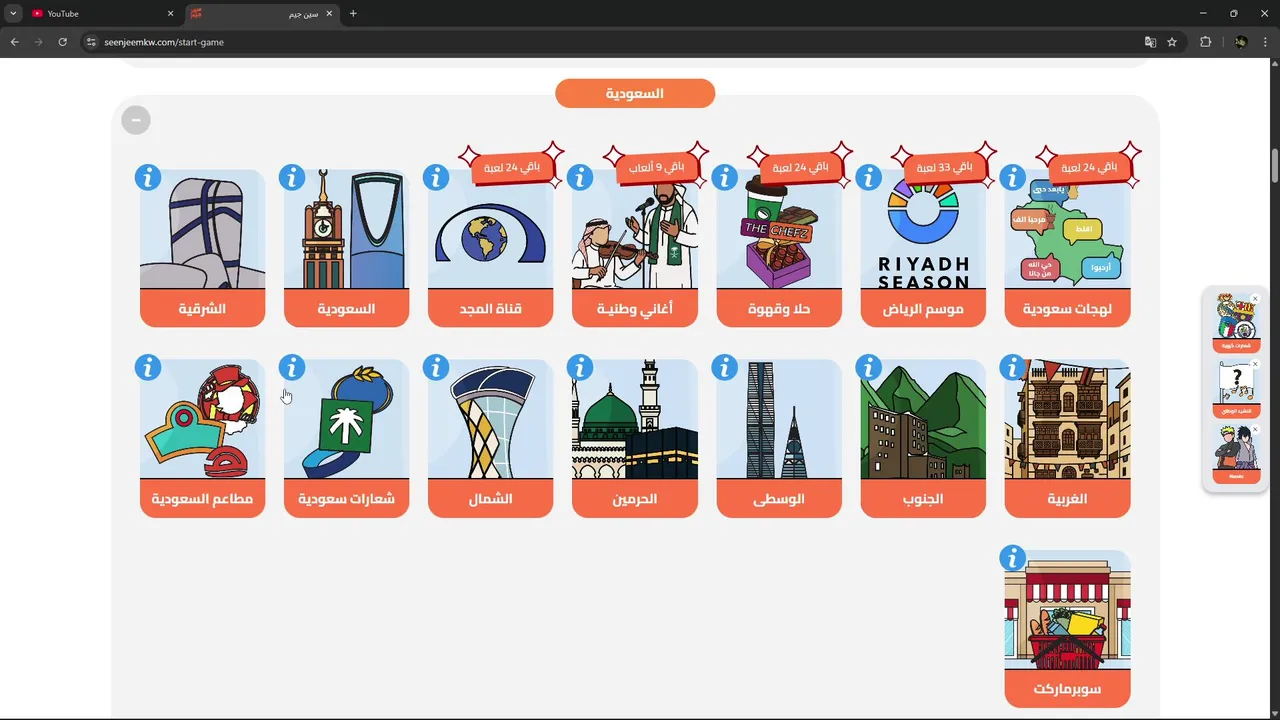This screenshot has width=1280, height=720.
Task: Click the السعودية section header pill
Action: click(635, 93)
